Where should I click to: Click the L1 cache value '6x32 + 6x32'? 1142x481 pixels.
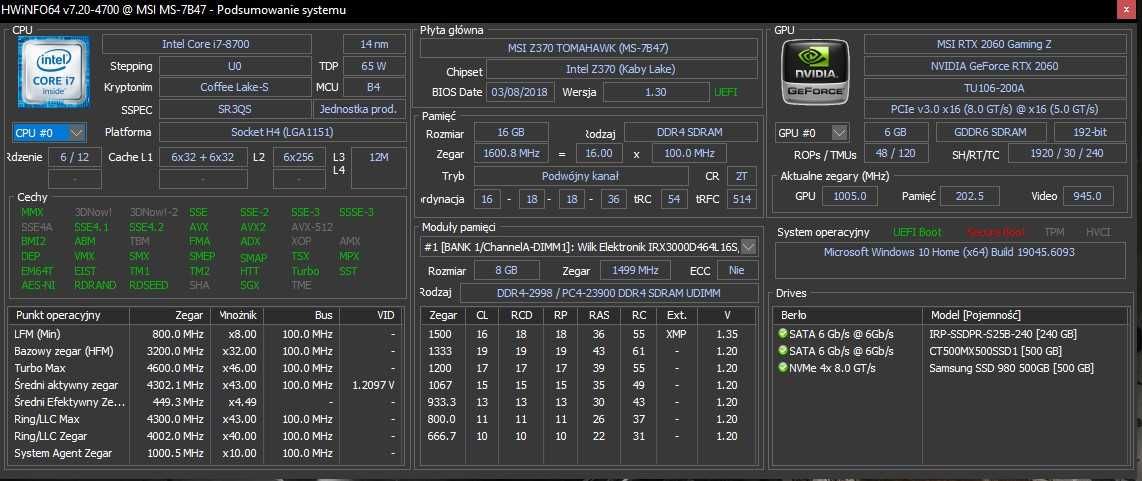(x=203, y=157)
